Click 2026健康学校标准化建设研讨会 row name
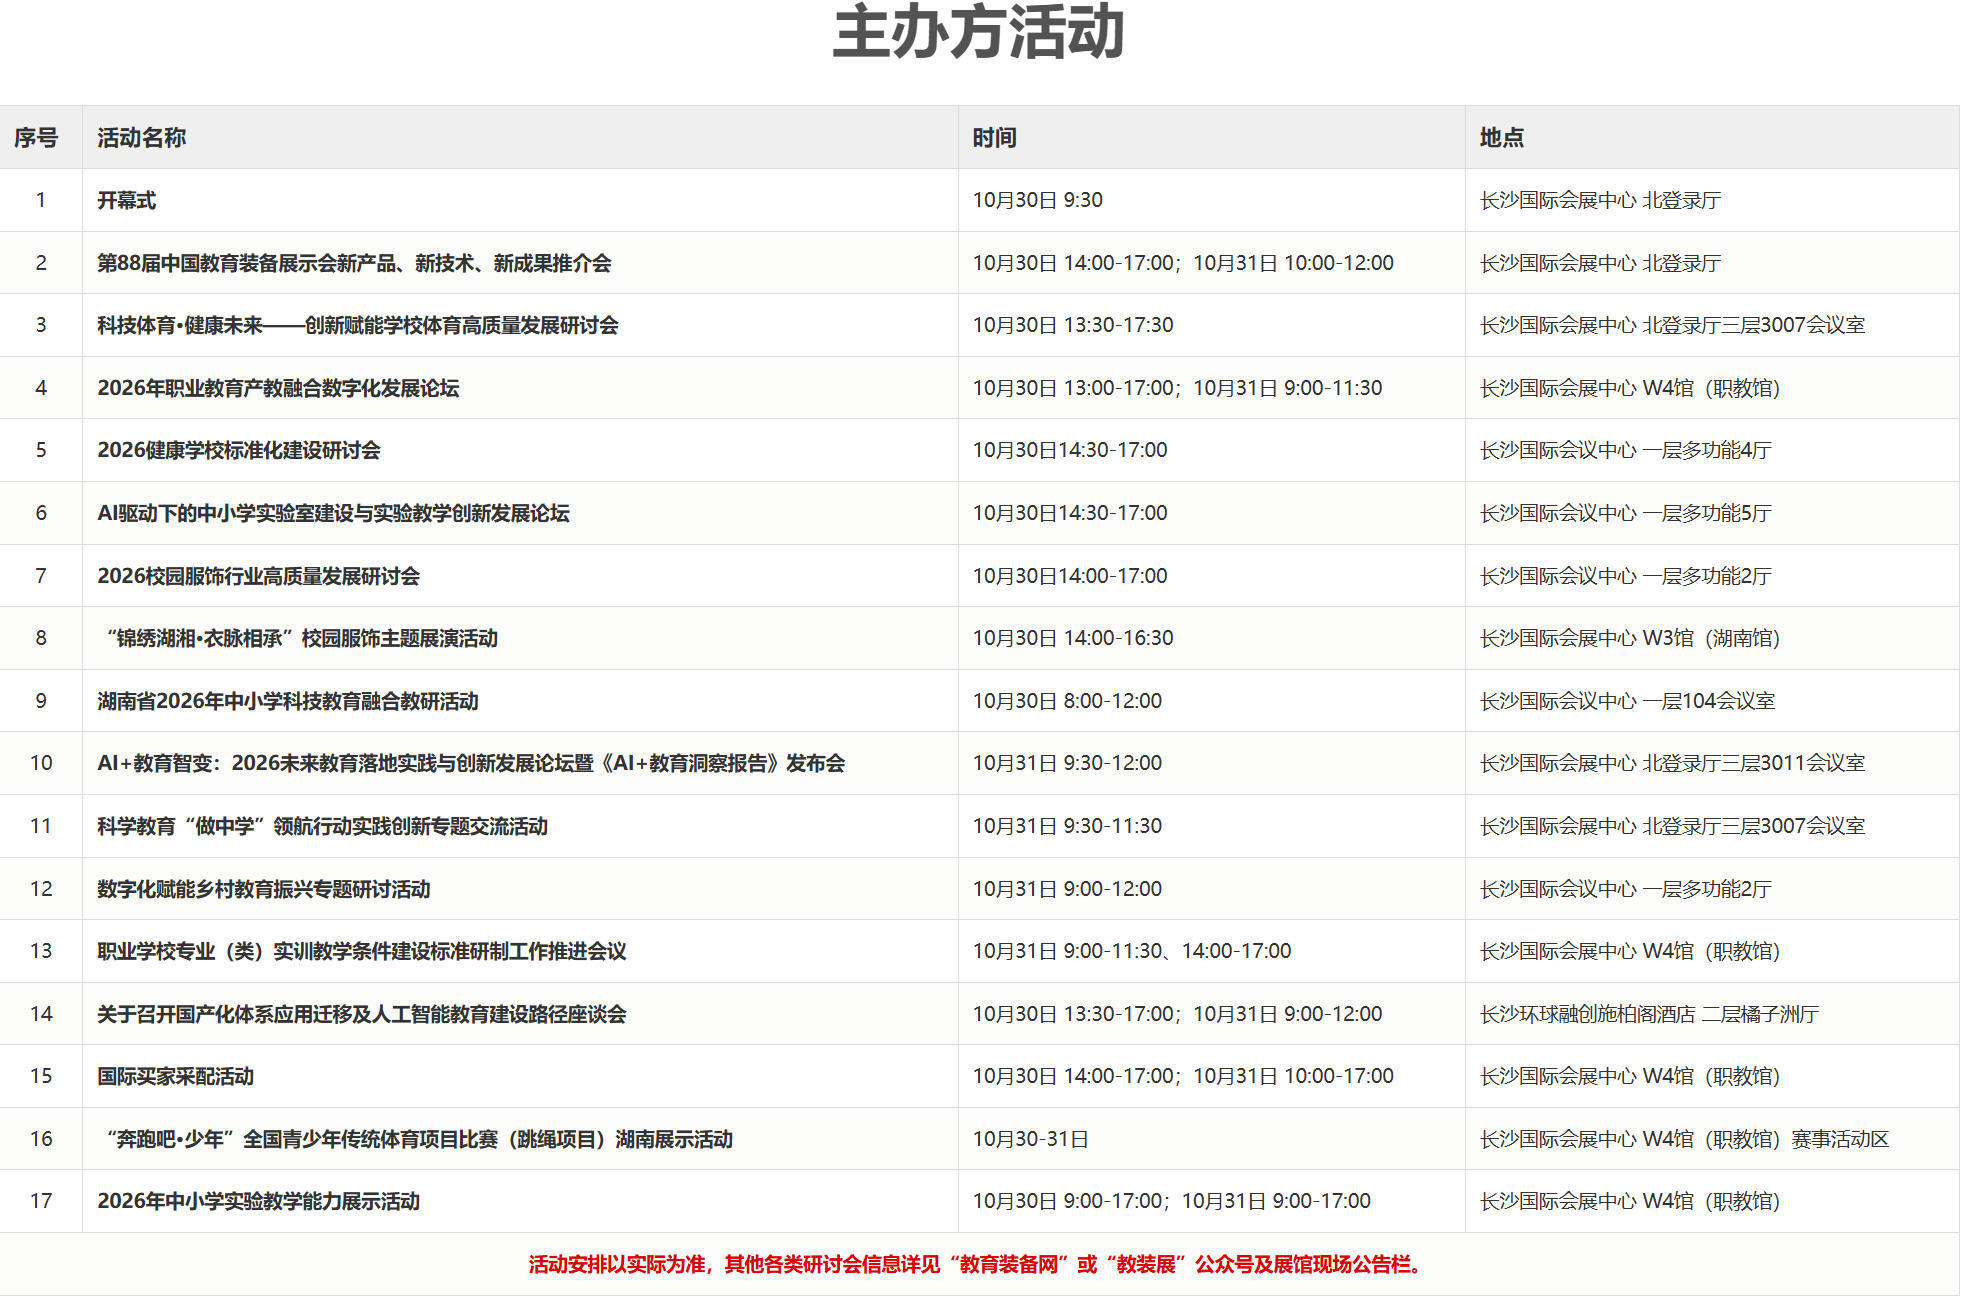 pyautogui.click(x=238, y=450)
